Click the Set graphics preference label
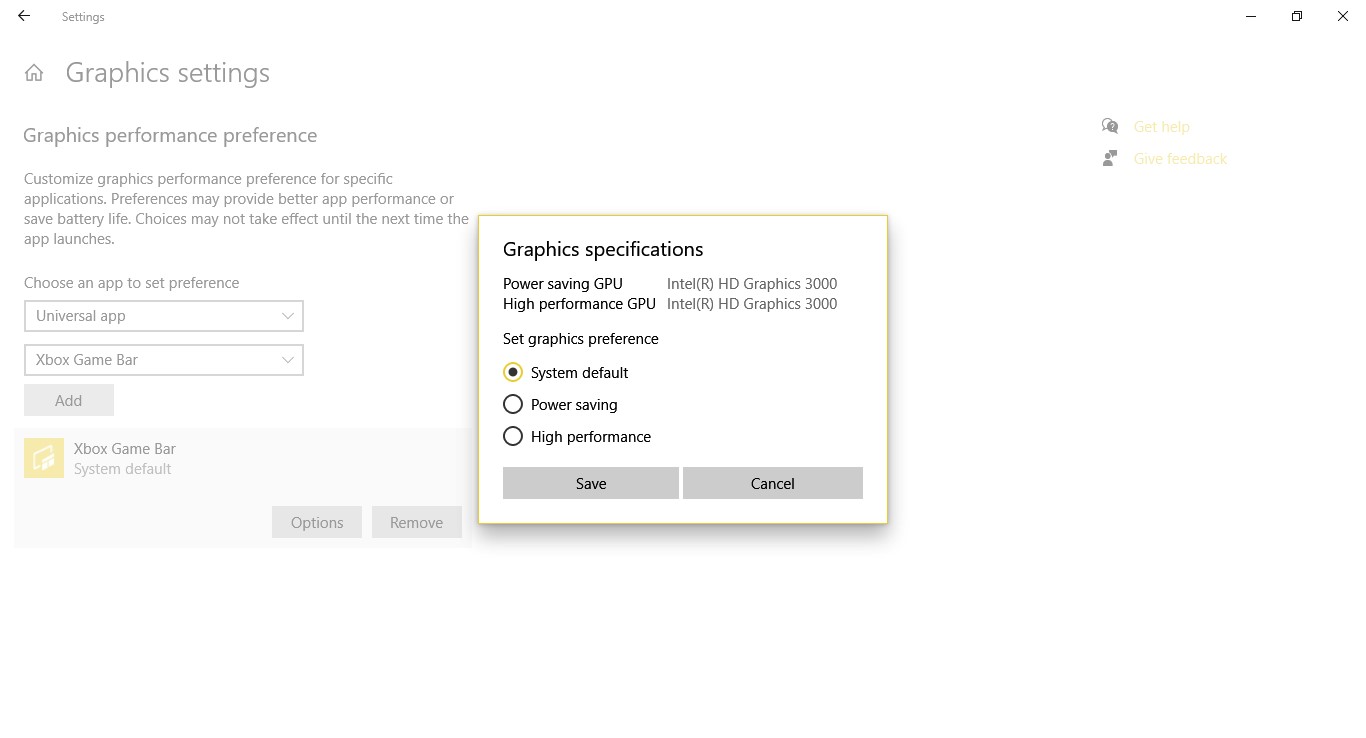Viewport: 1366px width, 738px height. pyautogui.click(x=581, y=339)
